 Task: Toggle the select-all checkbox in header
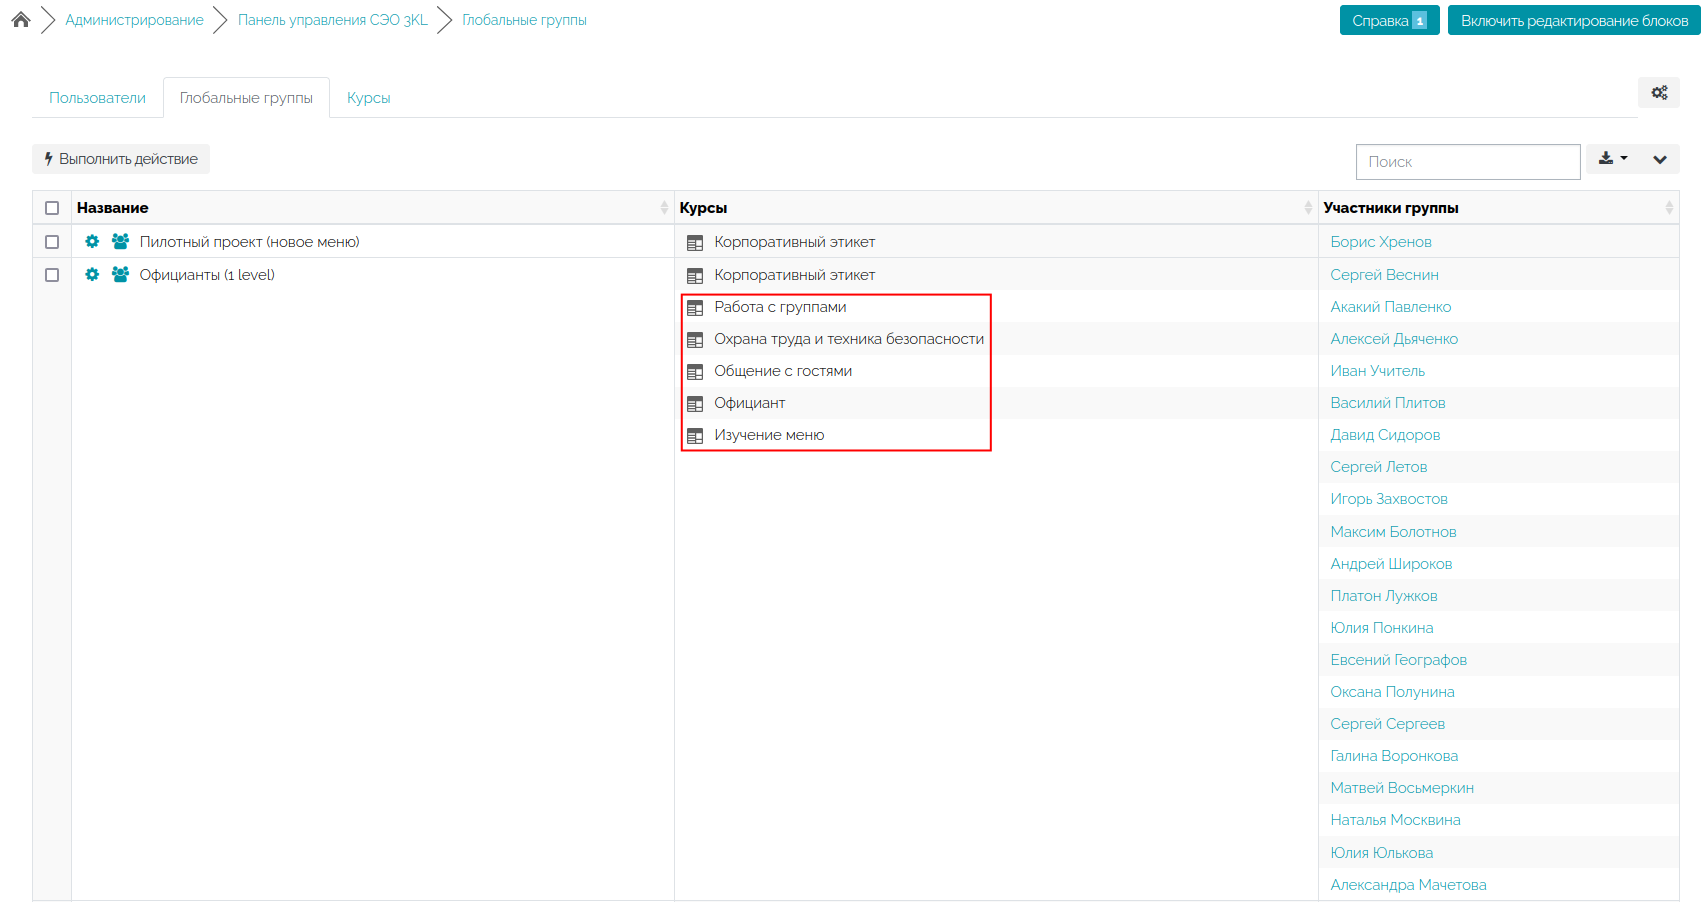point(52,208)
